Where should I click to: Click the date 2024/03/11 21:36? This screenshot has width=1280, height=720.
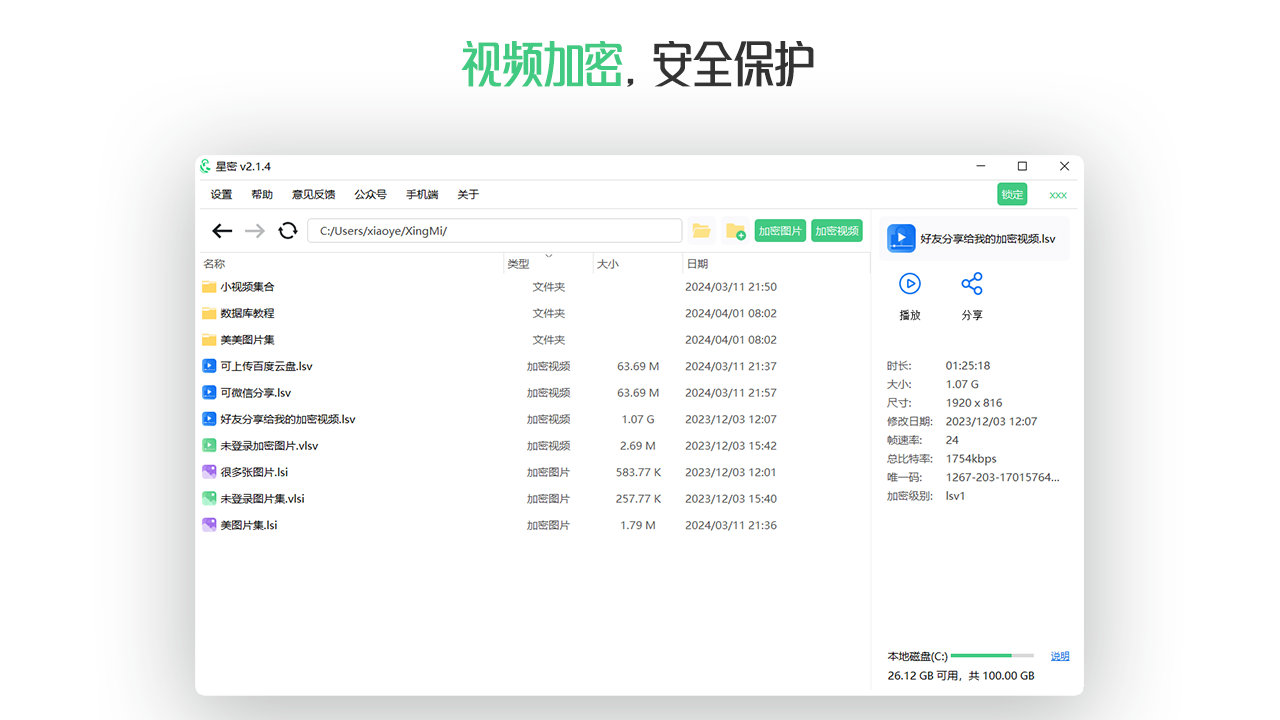[x=731, y=525]
